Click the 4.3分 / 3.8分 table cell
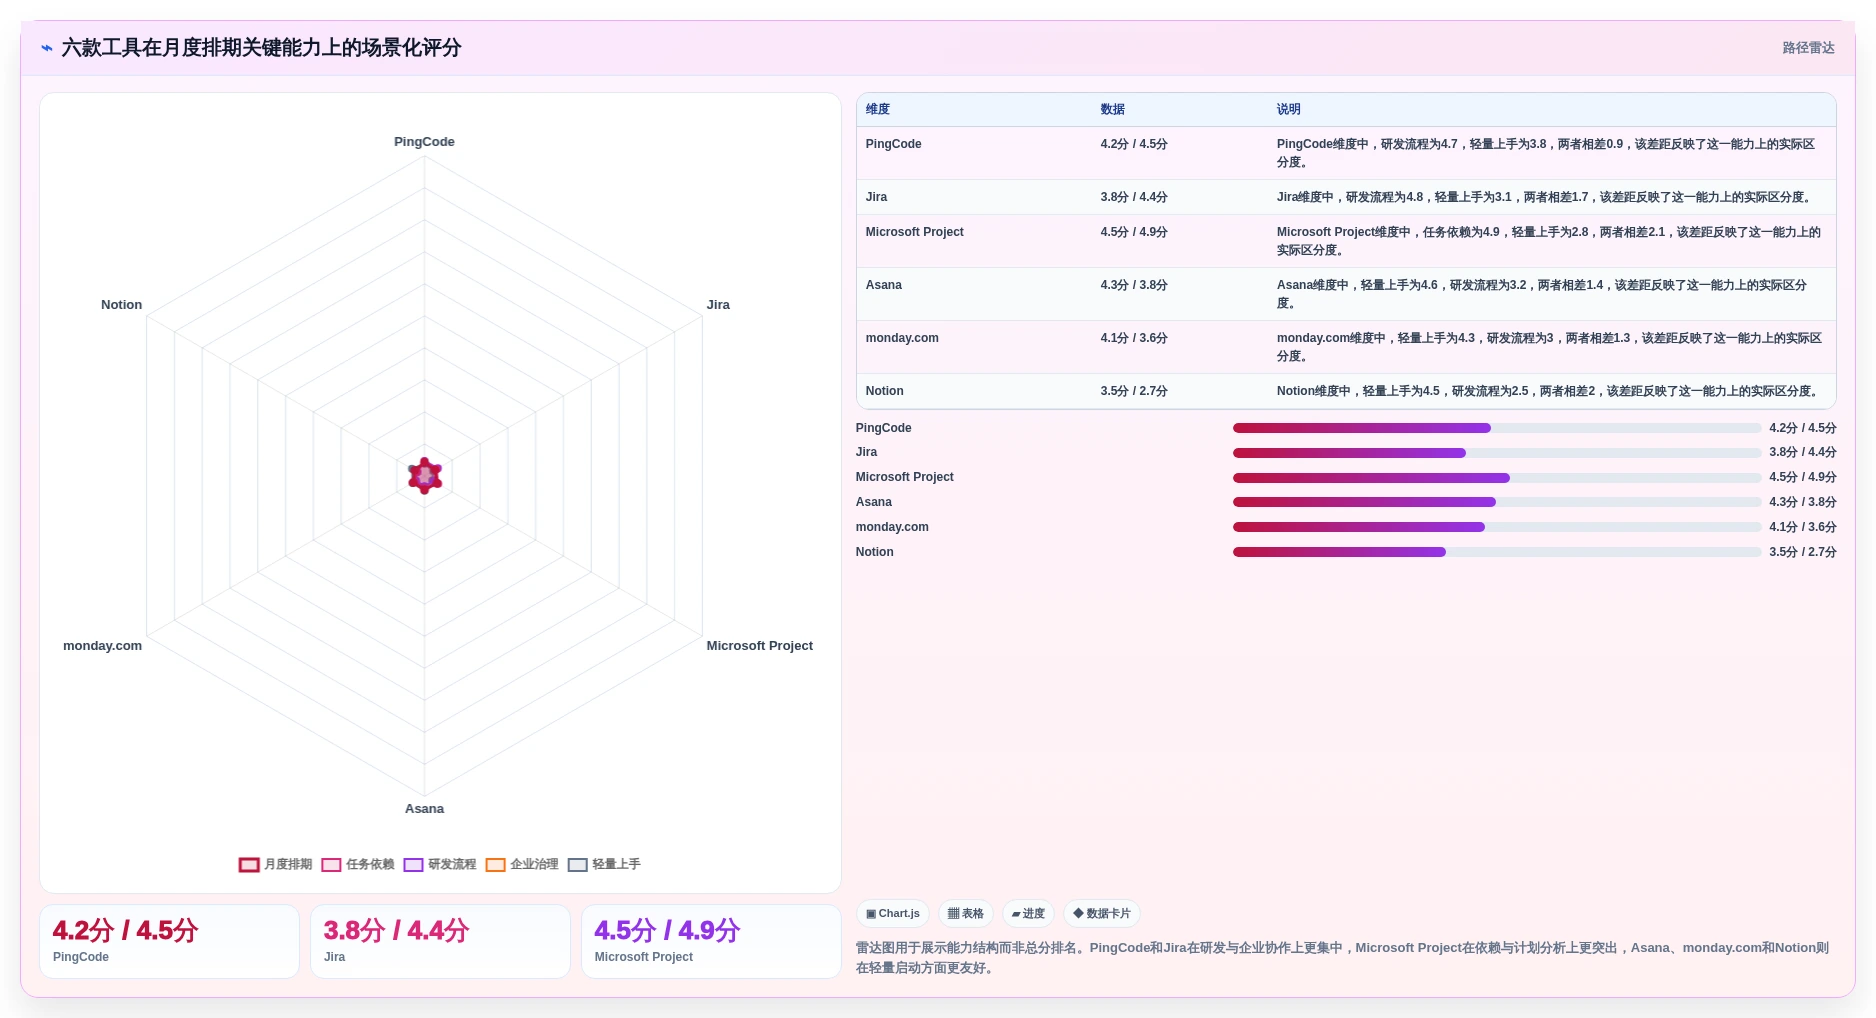1876x1018 pixels. pos(1134,285)
